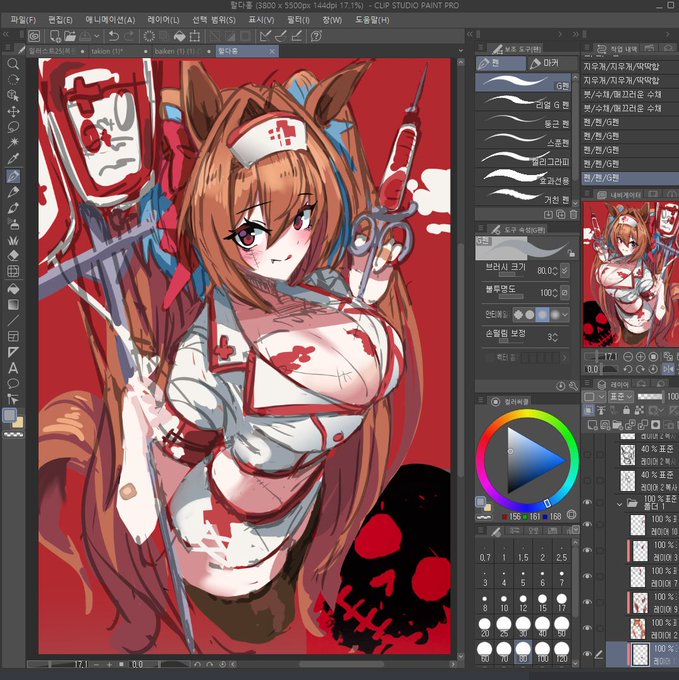Open the 파일(F) menu

click(23, 20)
